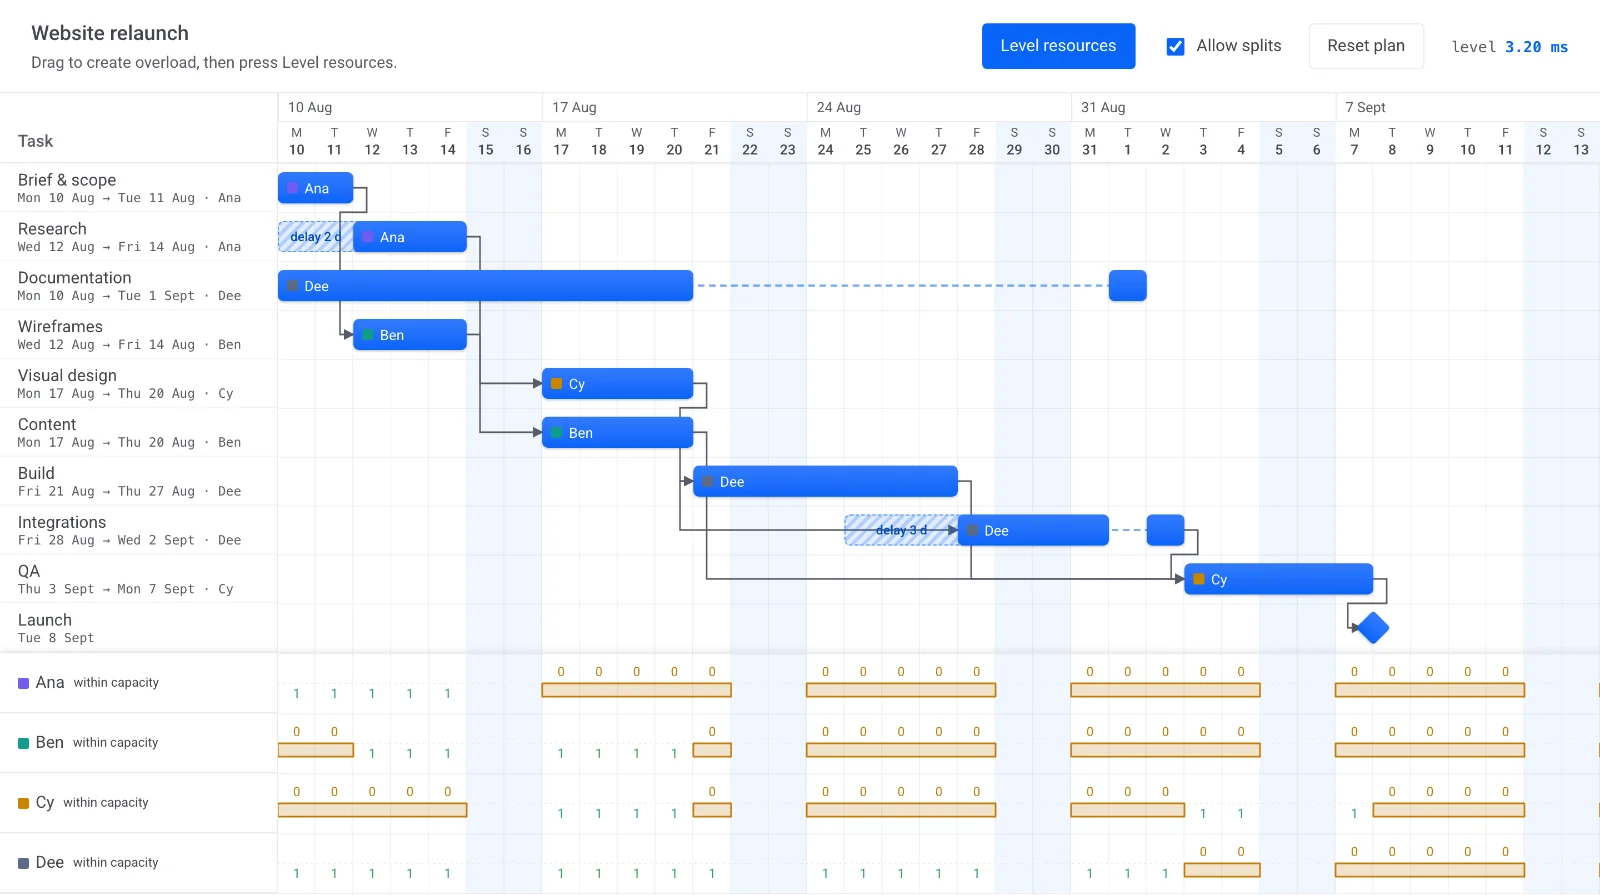Image resolution: width=1600 pixels, height=895 pixels.
Task: Click the orange Cy resource color swatch
Action: click(x=23, y=803)
